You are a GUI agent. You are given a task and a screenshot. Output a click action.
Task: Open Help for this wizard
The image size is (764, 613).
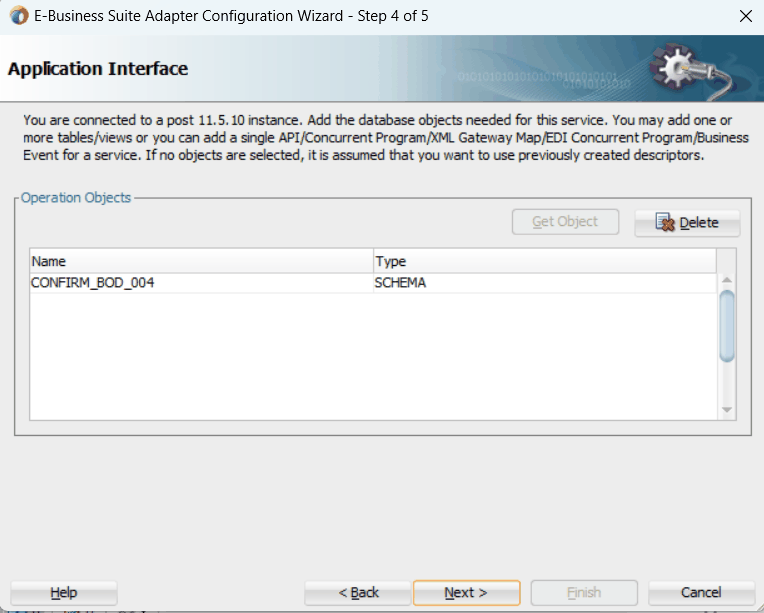point(64,593)
